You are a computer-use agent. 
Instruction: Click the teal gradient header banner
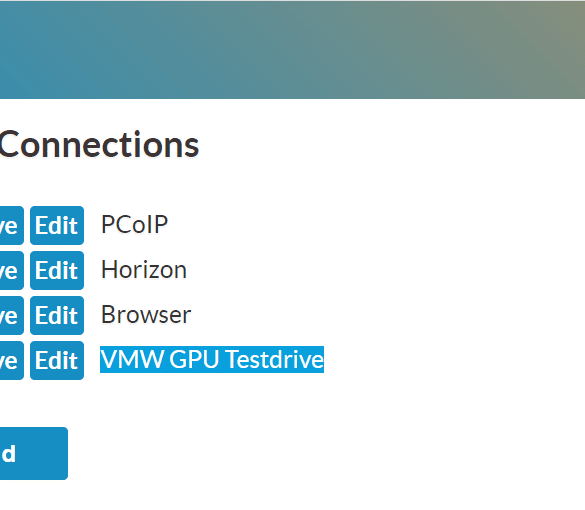[x=292, y=49]
